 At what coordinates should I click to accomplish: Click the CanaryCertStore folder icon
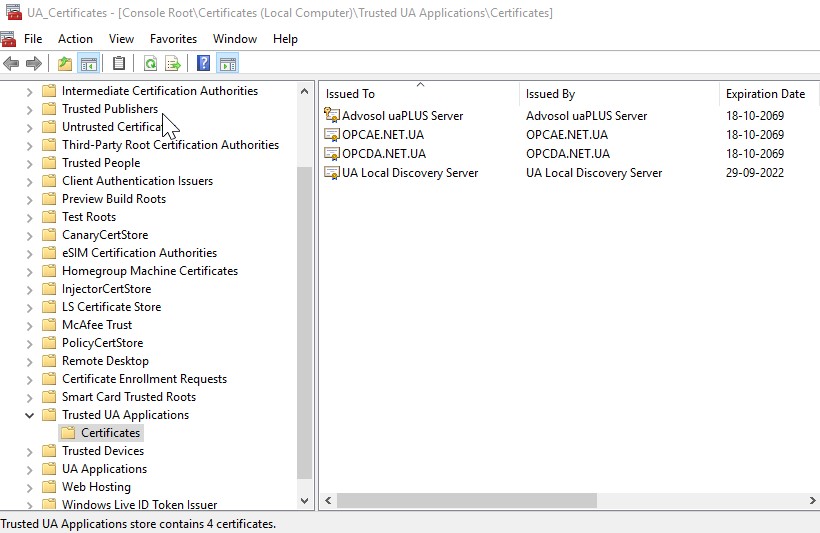point(49,235)
